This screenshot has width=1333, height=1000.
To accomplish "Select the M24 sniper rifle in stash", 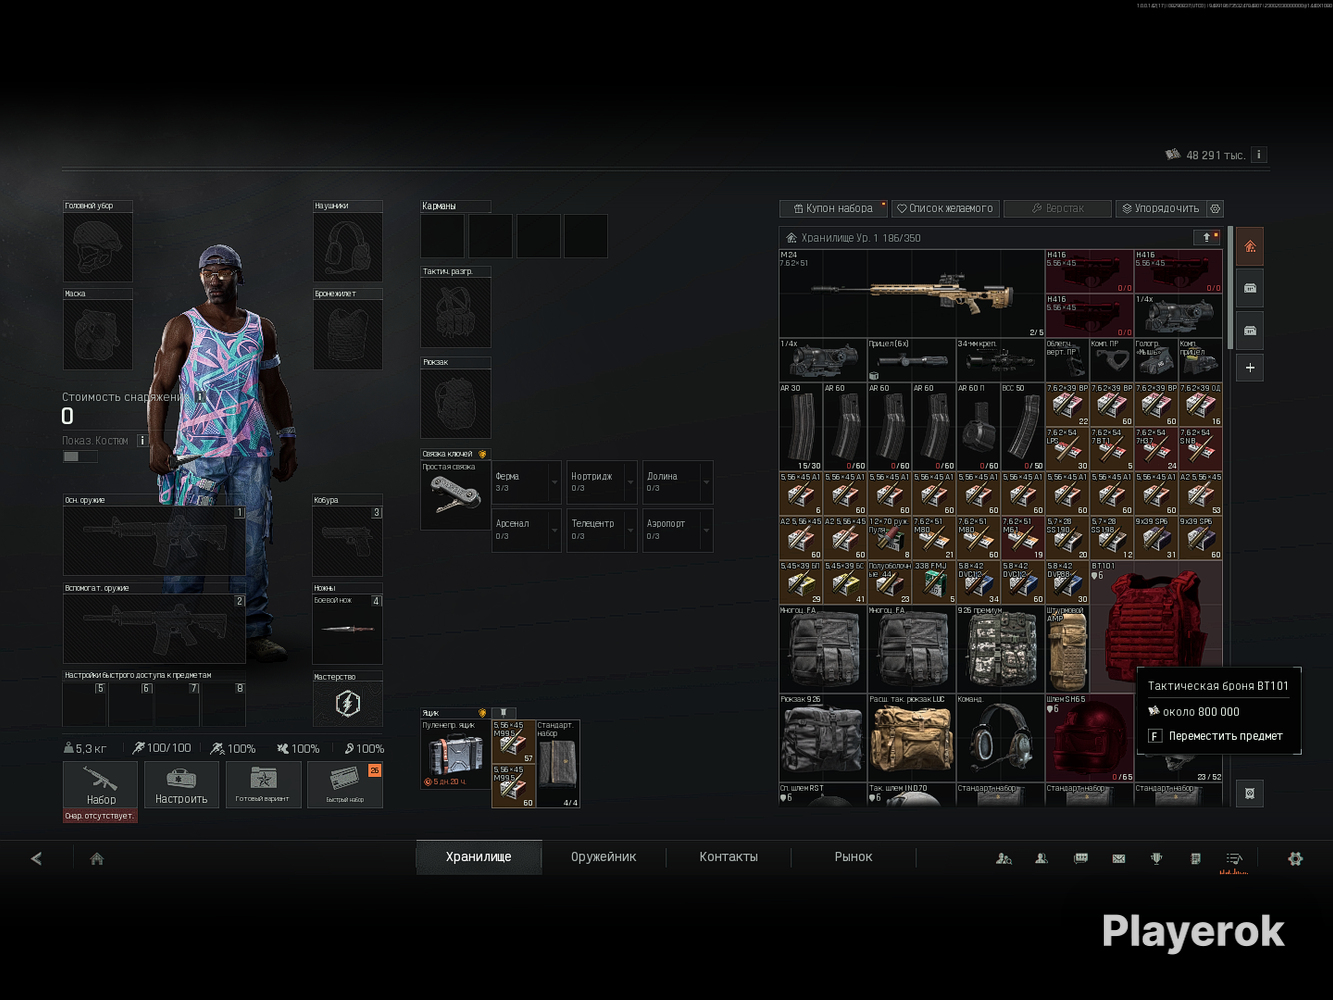I will 912,293.
